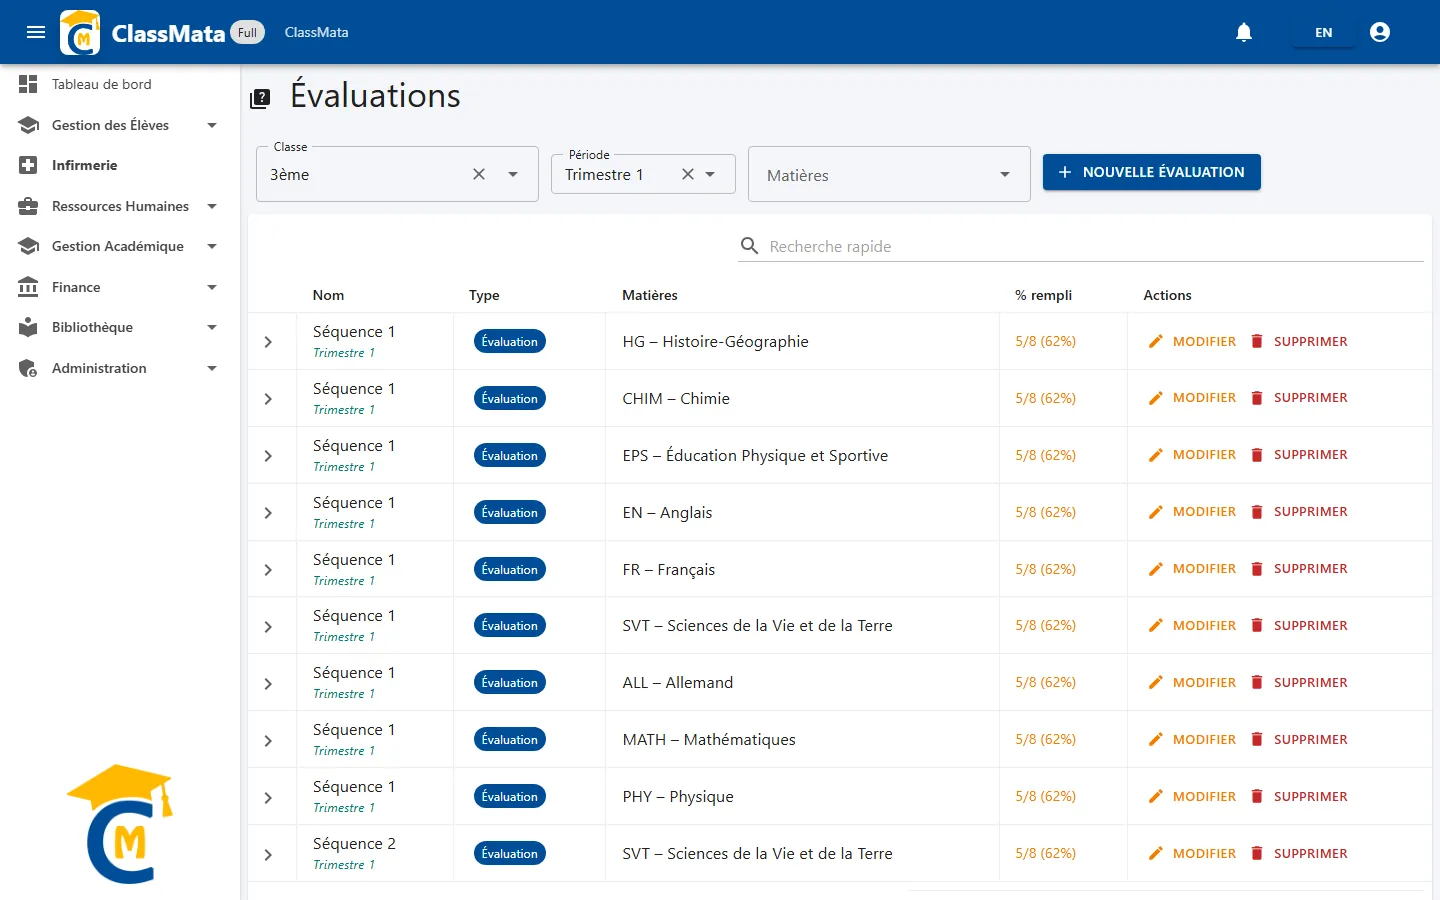Open the user account profile icon
Viewport: 1440px width, 900px height.
click(1380, 32)
